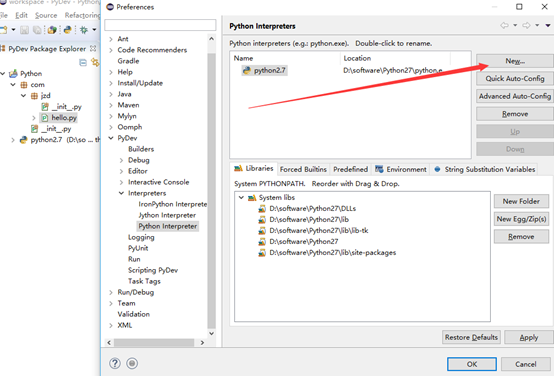
Task: Open the preferences page view menu arrow
Action: [x=548, y=25]
